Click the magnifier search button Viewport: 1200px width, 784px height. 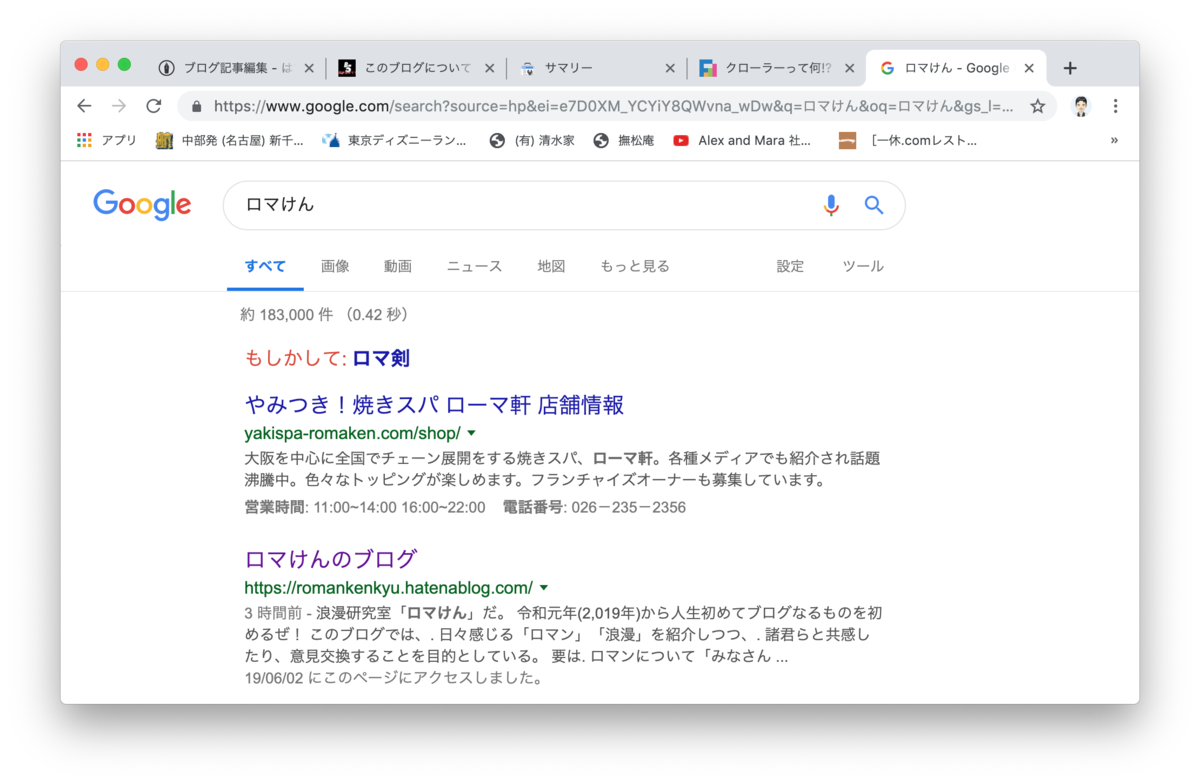874,205
